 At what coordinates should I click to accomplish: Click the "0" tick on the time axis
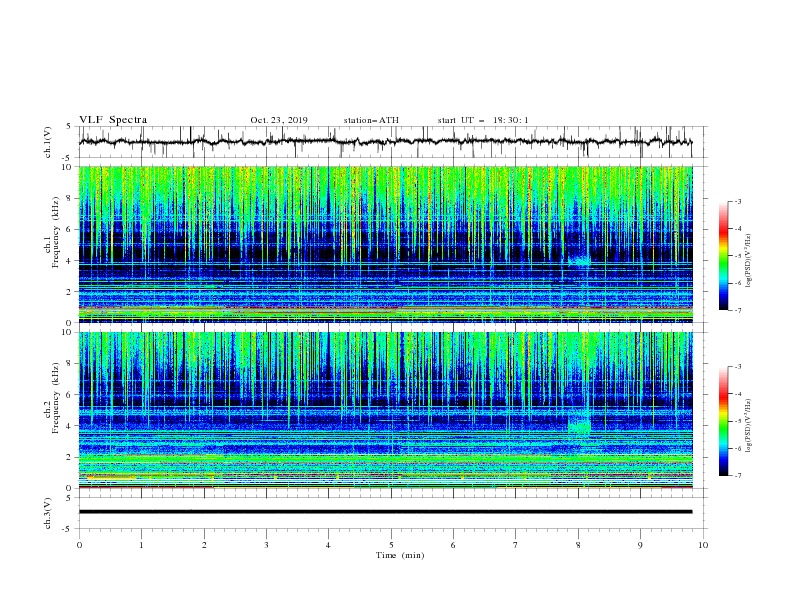[79, 545]
